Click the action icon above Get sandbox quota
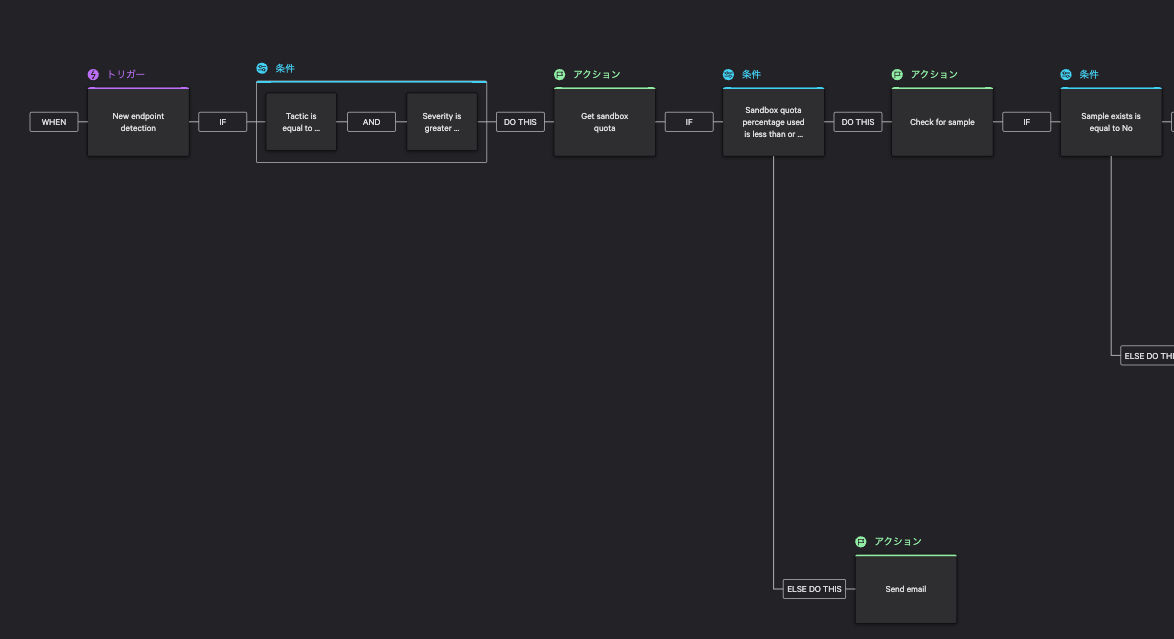Viewport: 1174px width, 639px height. pos(560,75)
